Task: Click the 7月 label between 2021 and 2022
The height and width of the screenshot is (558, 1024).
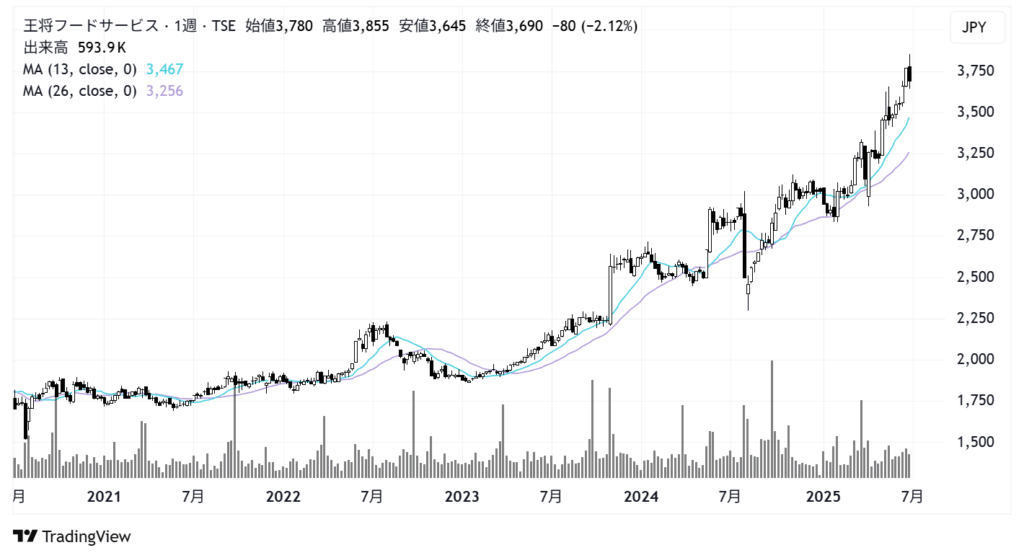Action: 193,497
